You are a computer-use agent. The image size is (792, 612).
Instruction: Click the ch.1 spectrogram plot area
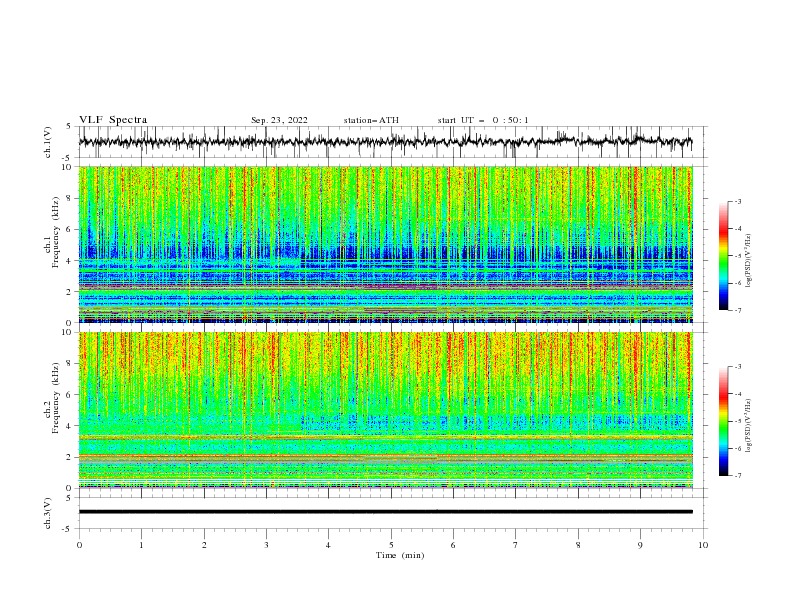tap(385, 244)
